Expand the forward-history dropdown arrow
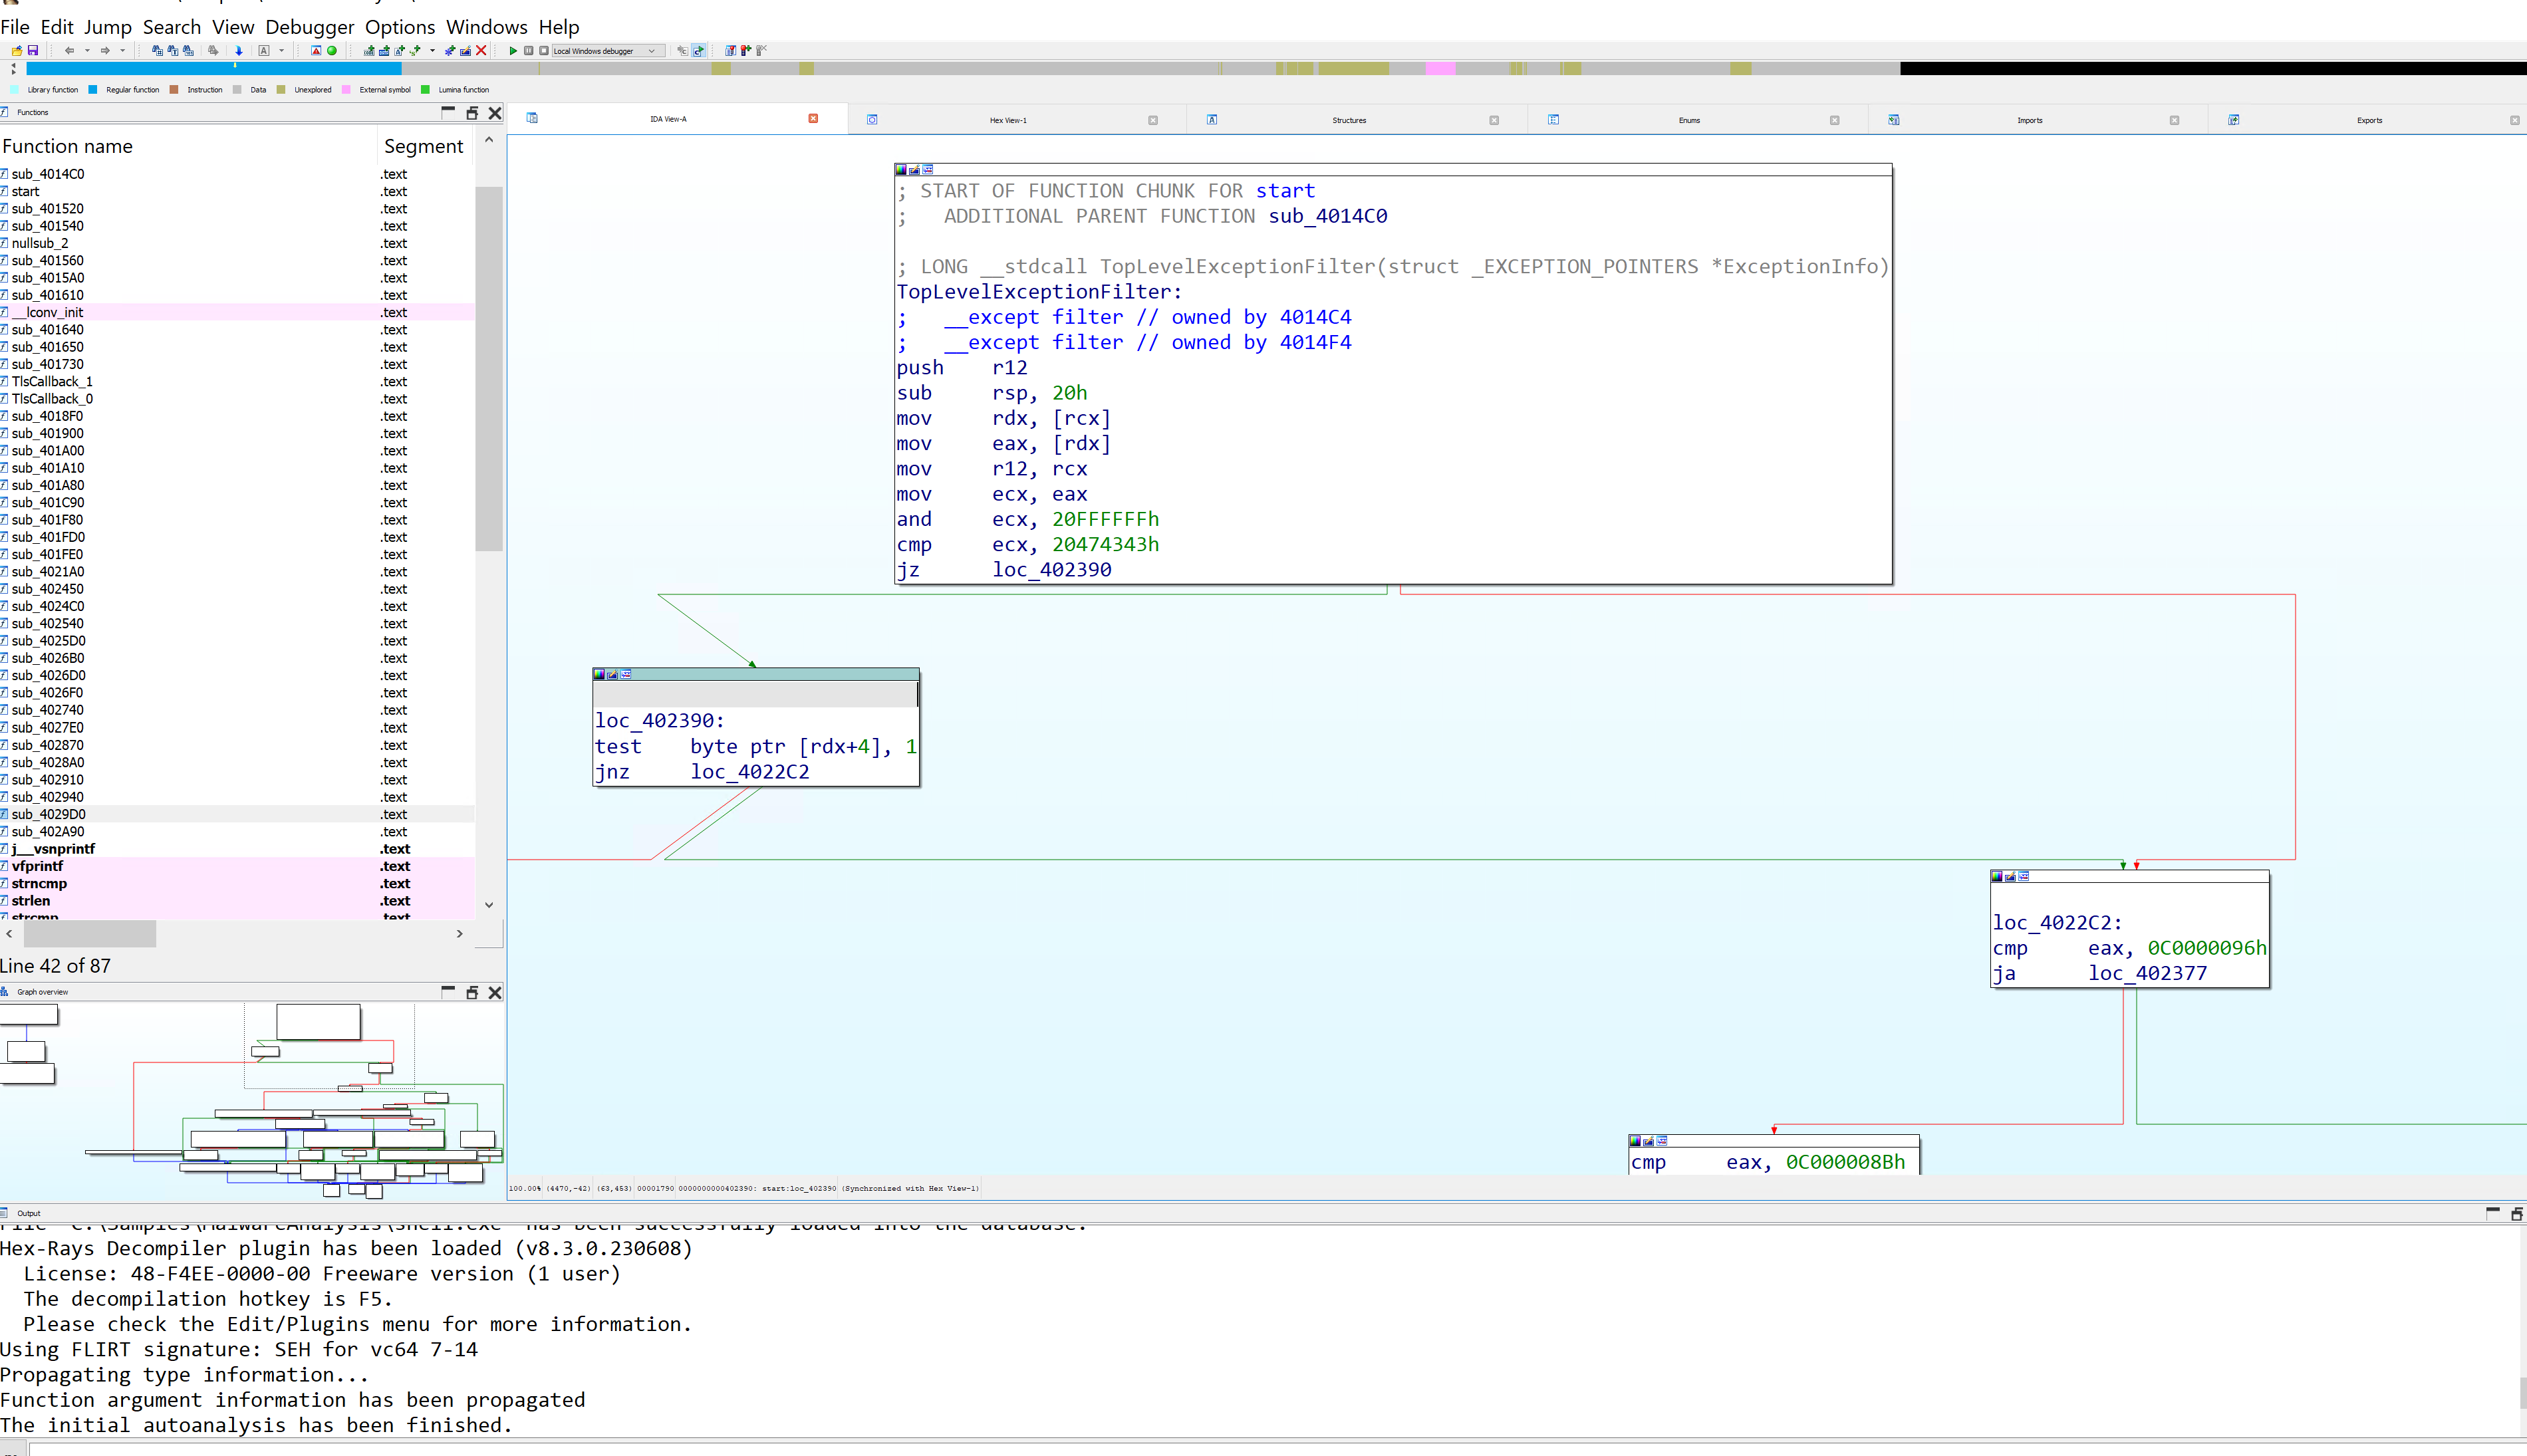The width and height of the screenshot is (2527, 1456). (x=122, y=51)
